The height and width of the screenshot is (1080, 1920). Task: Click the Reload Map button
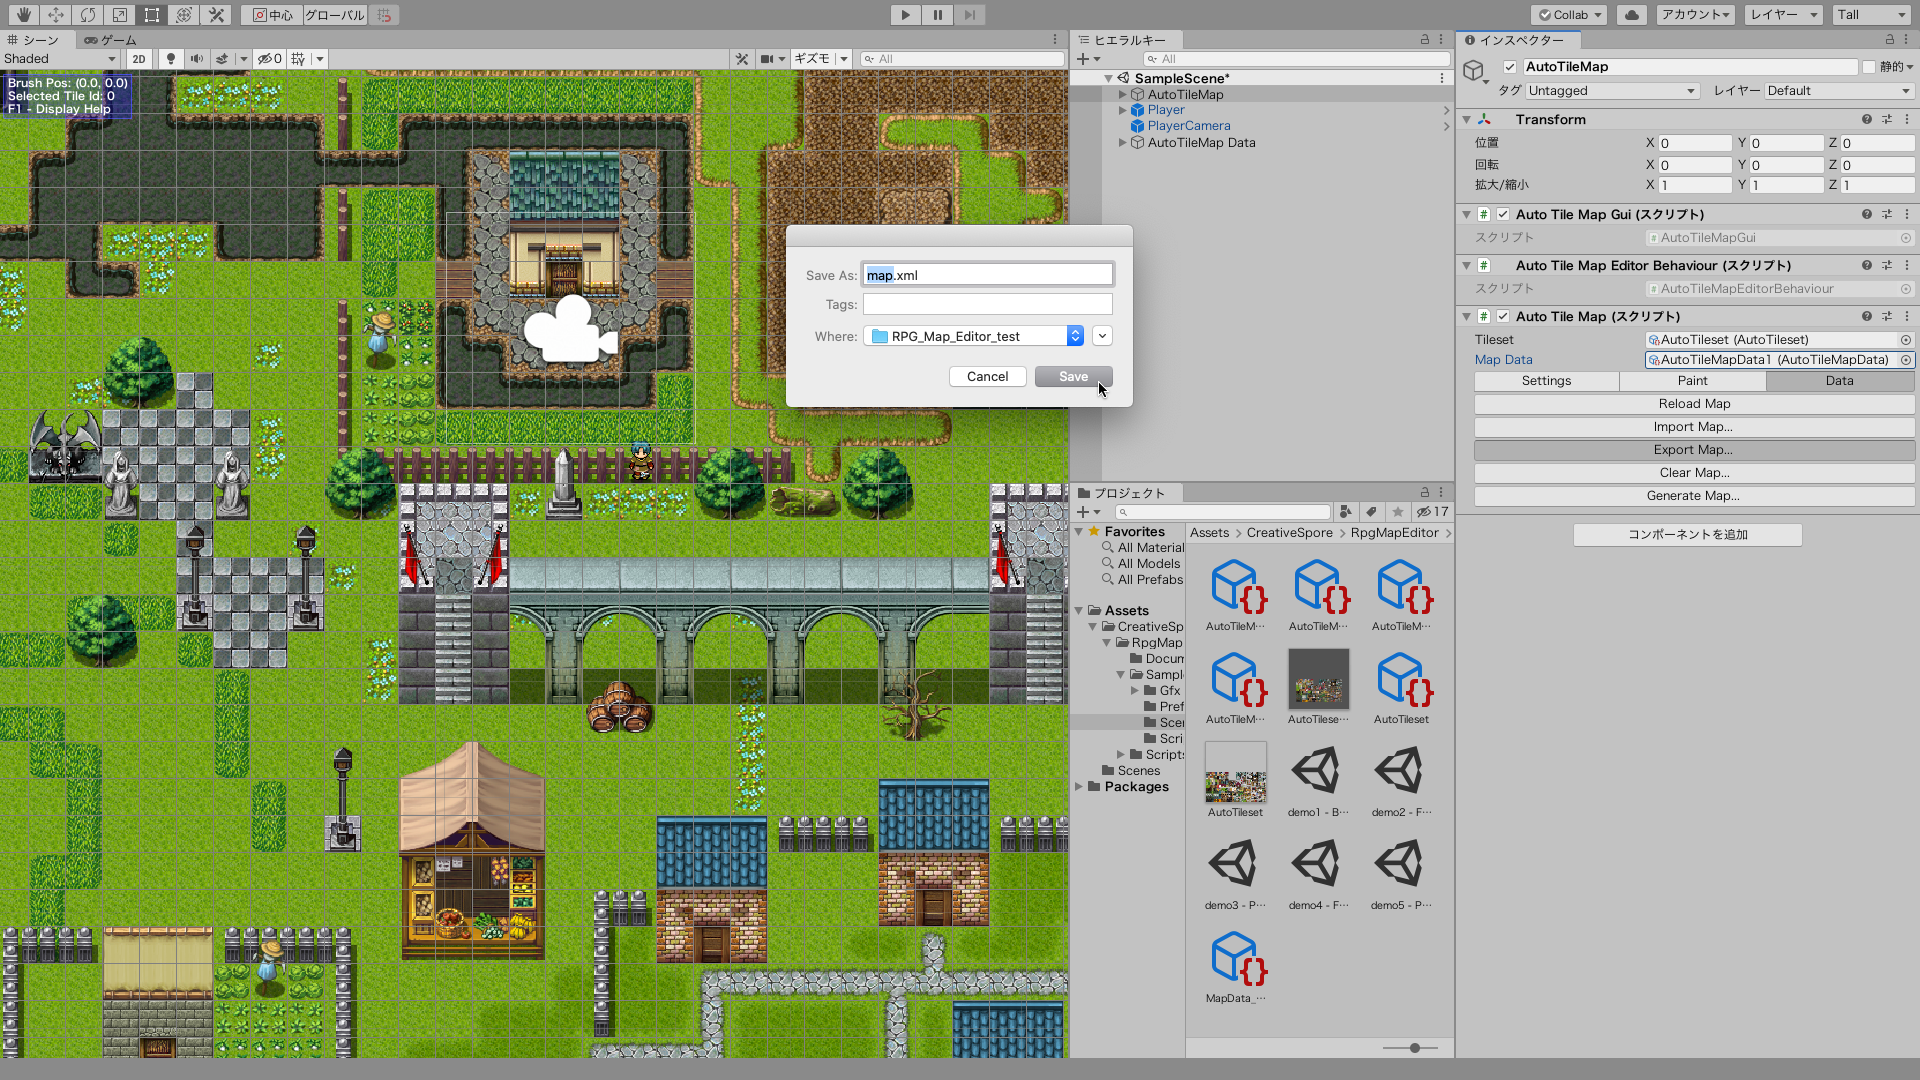point(1694,404)
